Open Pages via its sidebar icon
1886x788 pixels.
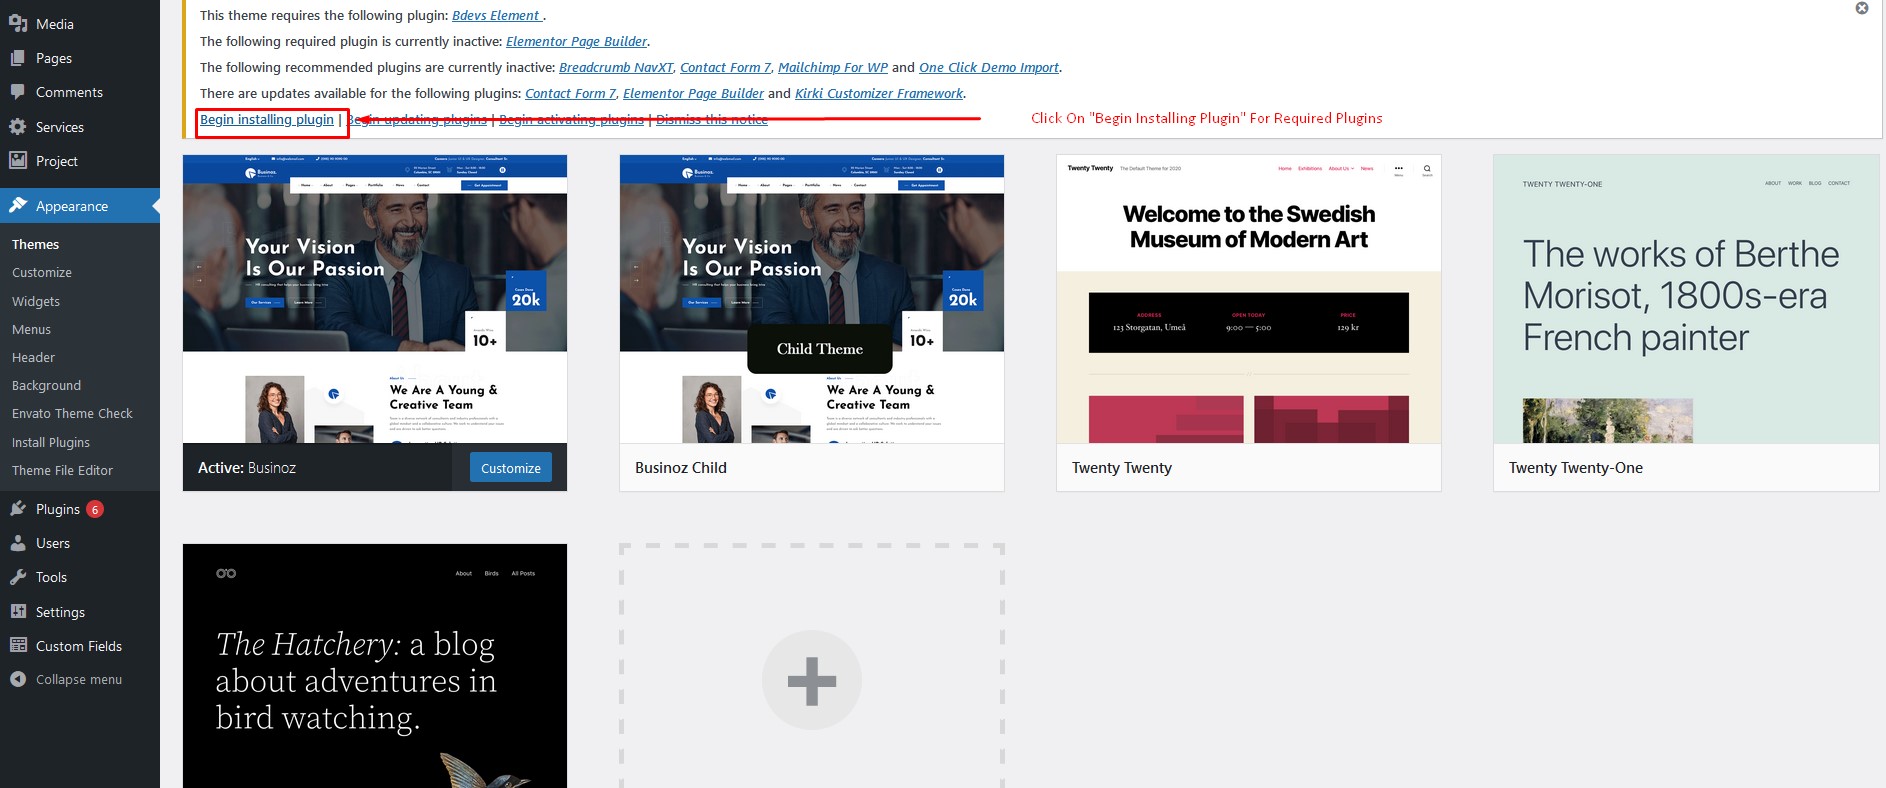pyautogui.click(x=18, y=58)
